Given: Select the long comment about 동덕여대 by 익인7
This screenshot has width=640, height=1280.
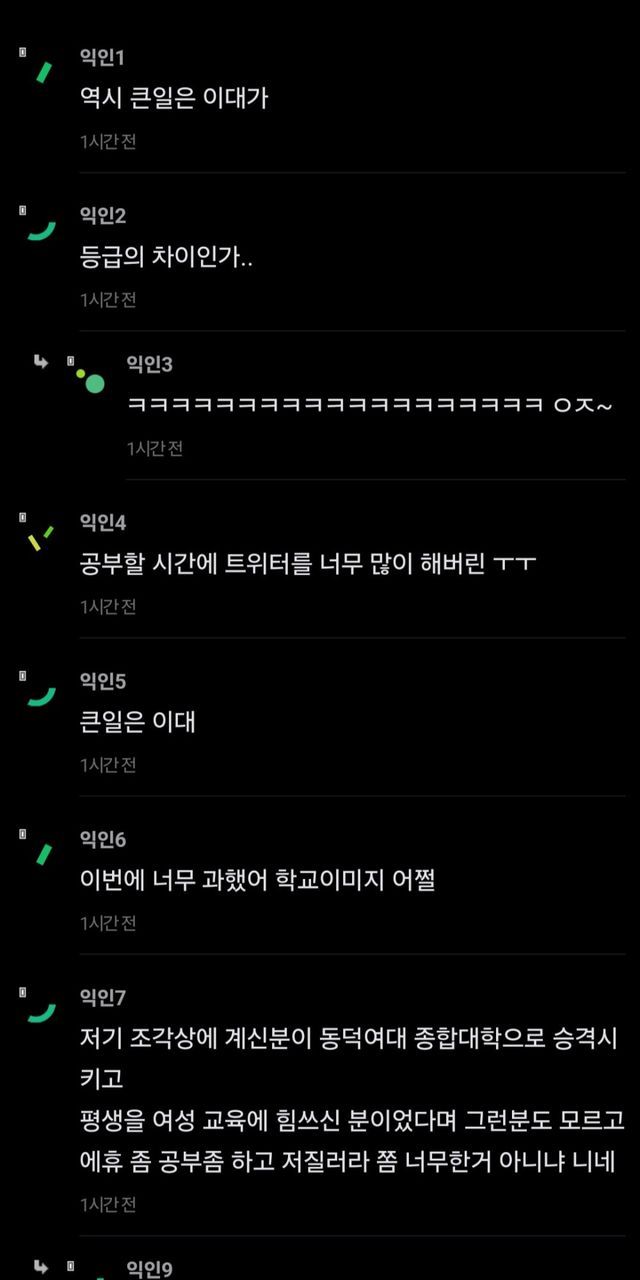Looking at the screenshot, I should pyautogui.click(x=352, y=1100).
